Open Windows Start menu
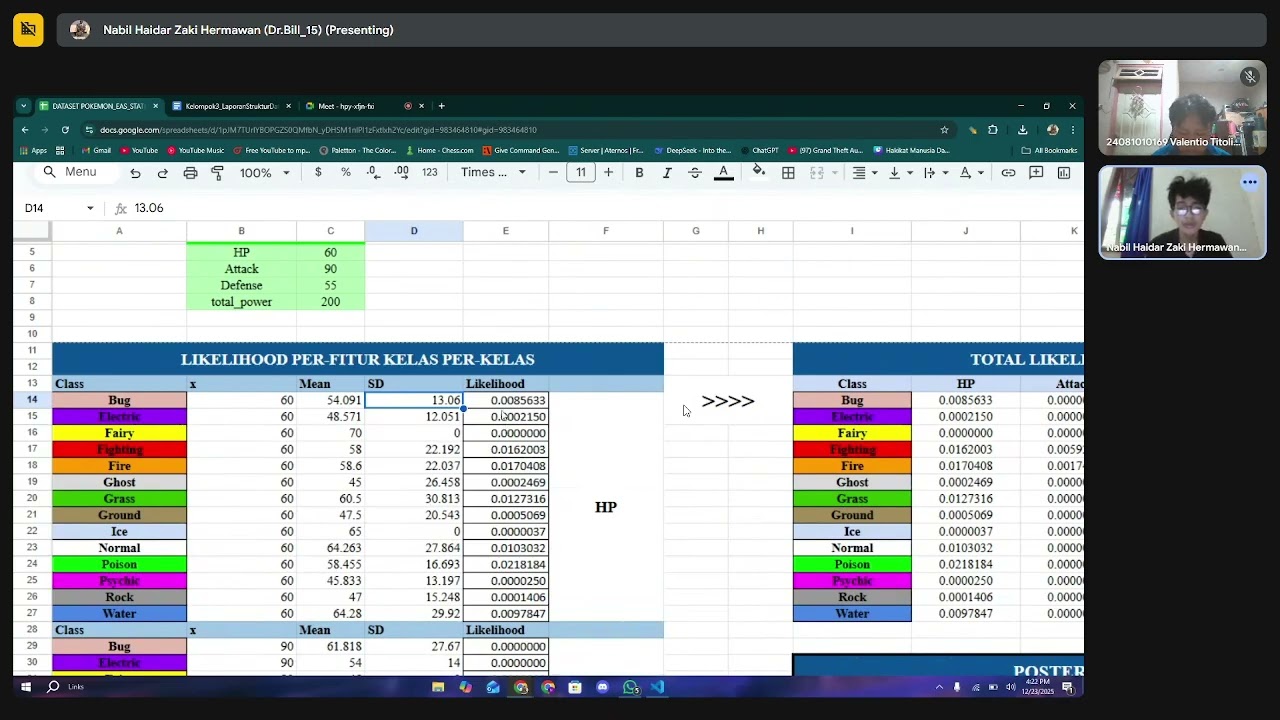 tap(26, 687)
